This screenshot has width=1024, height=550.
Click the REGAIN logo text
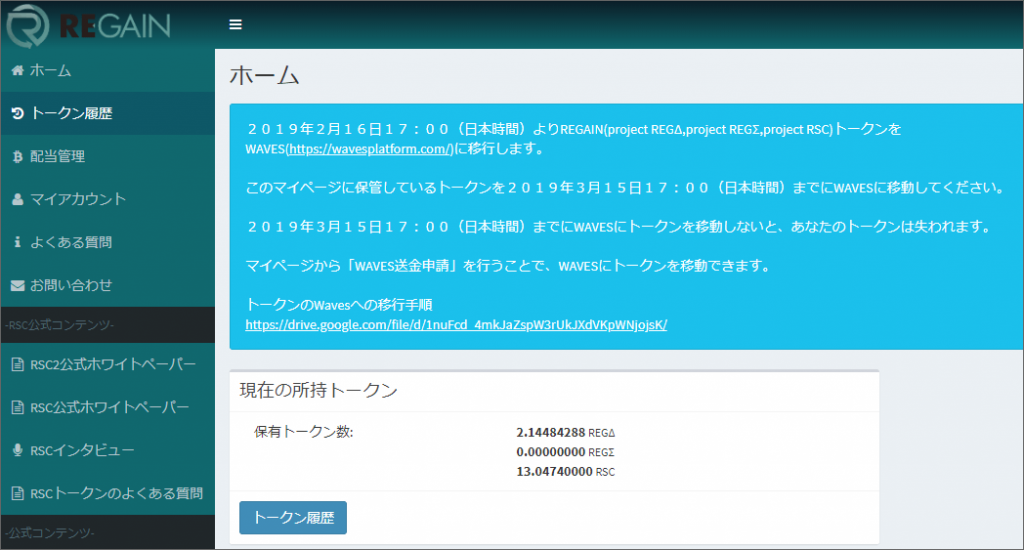115,26
